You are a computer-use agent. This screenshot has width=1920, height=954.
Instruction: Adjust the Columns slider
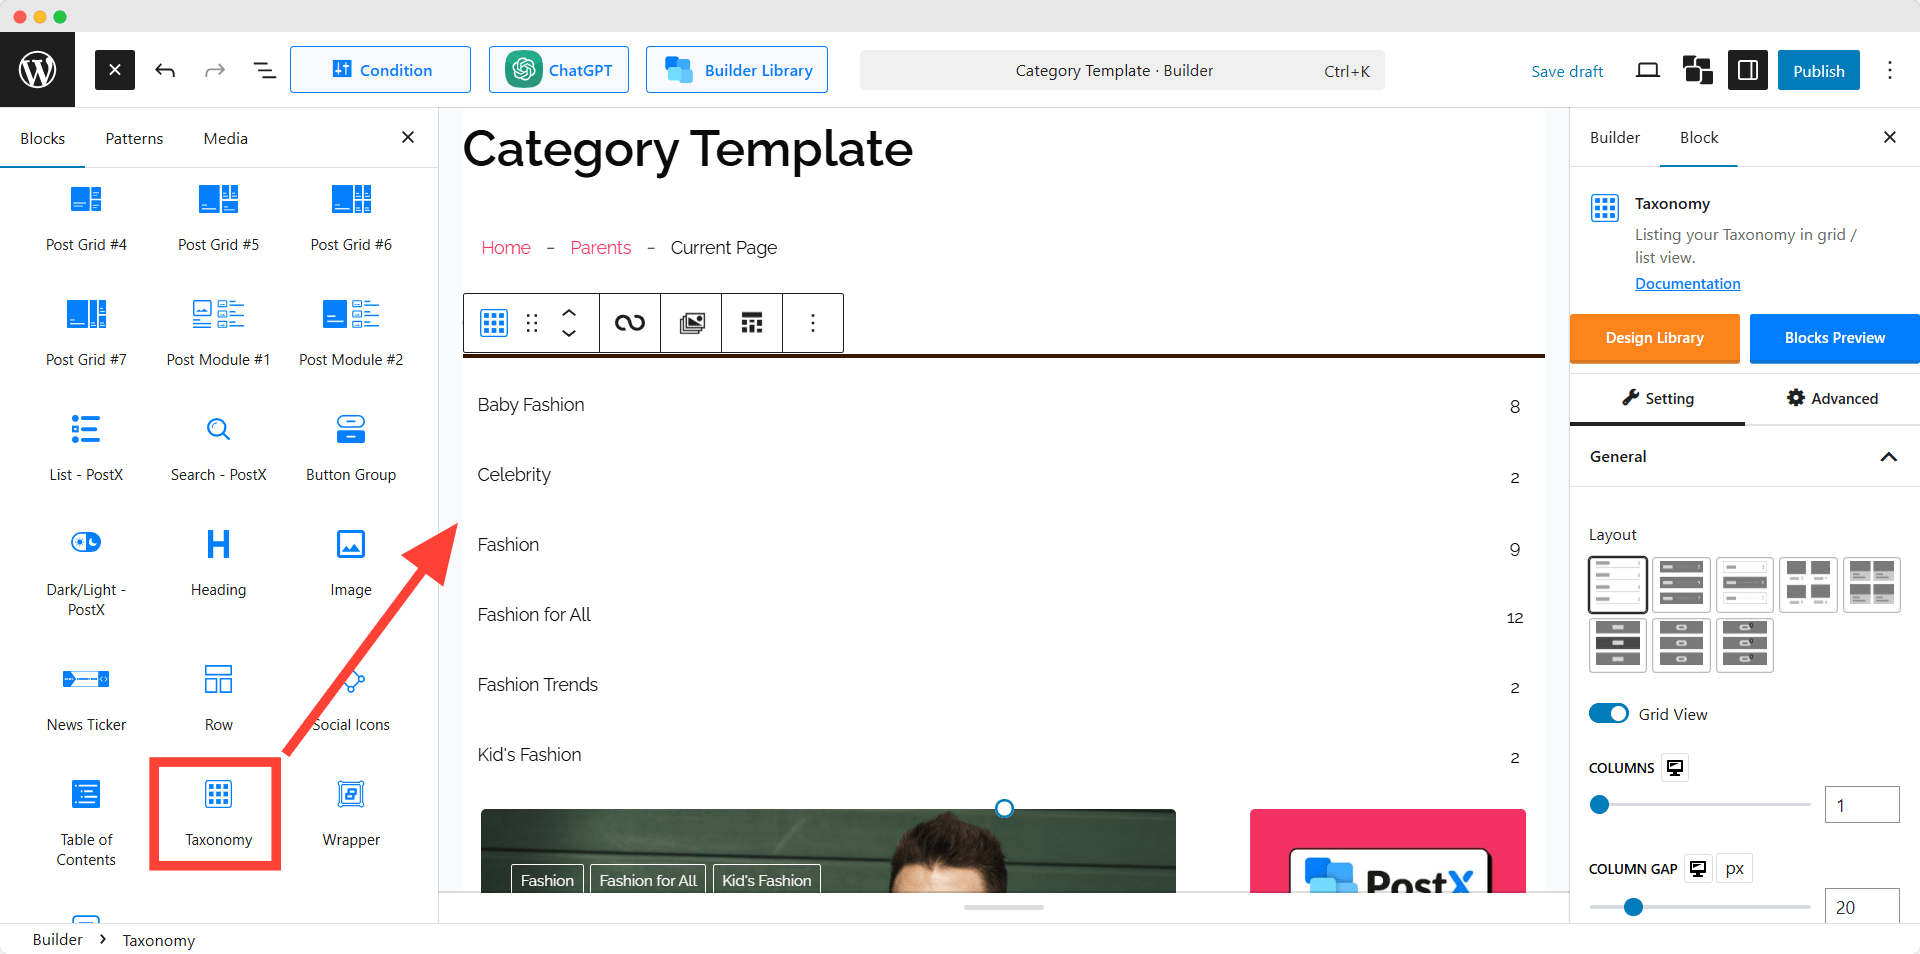pyautogui.click(x=1700, y=805)
